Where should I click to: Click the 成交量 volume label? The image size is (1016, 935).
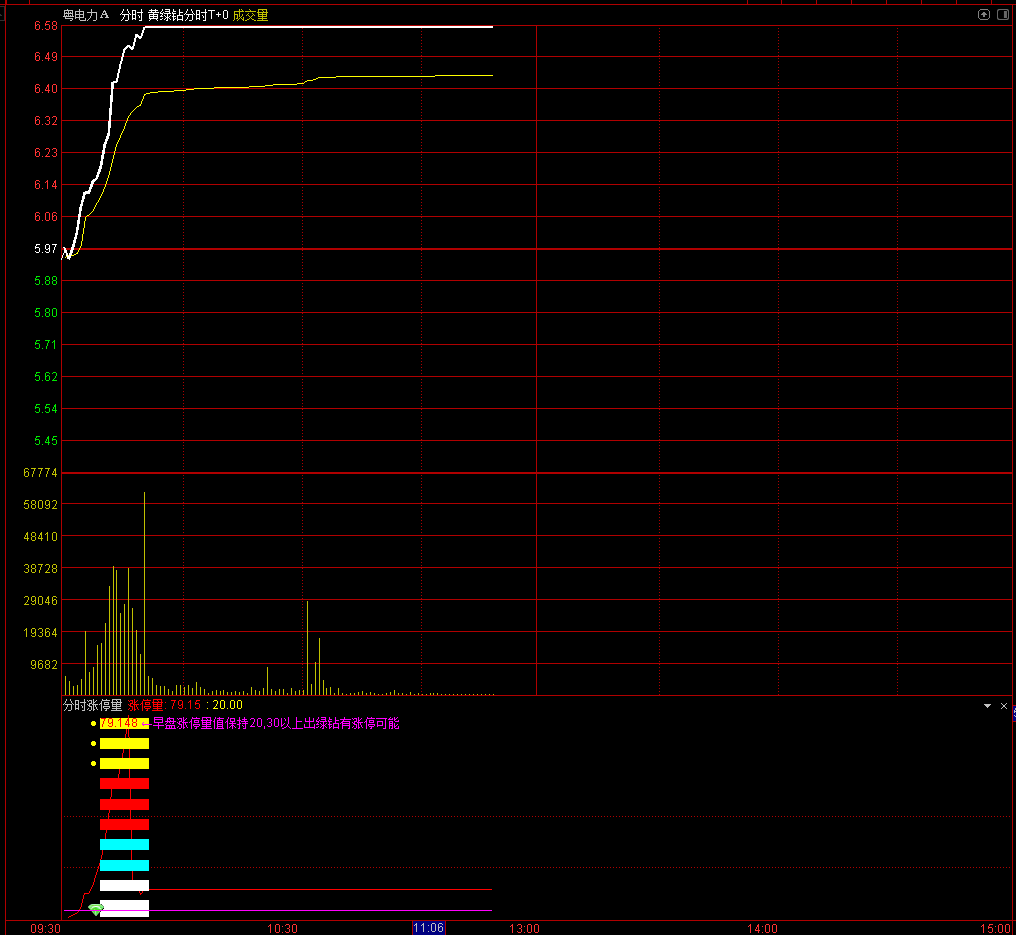pos(250,15)
